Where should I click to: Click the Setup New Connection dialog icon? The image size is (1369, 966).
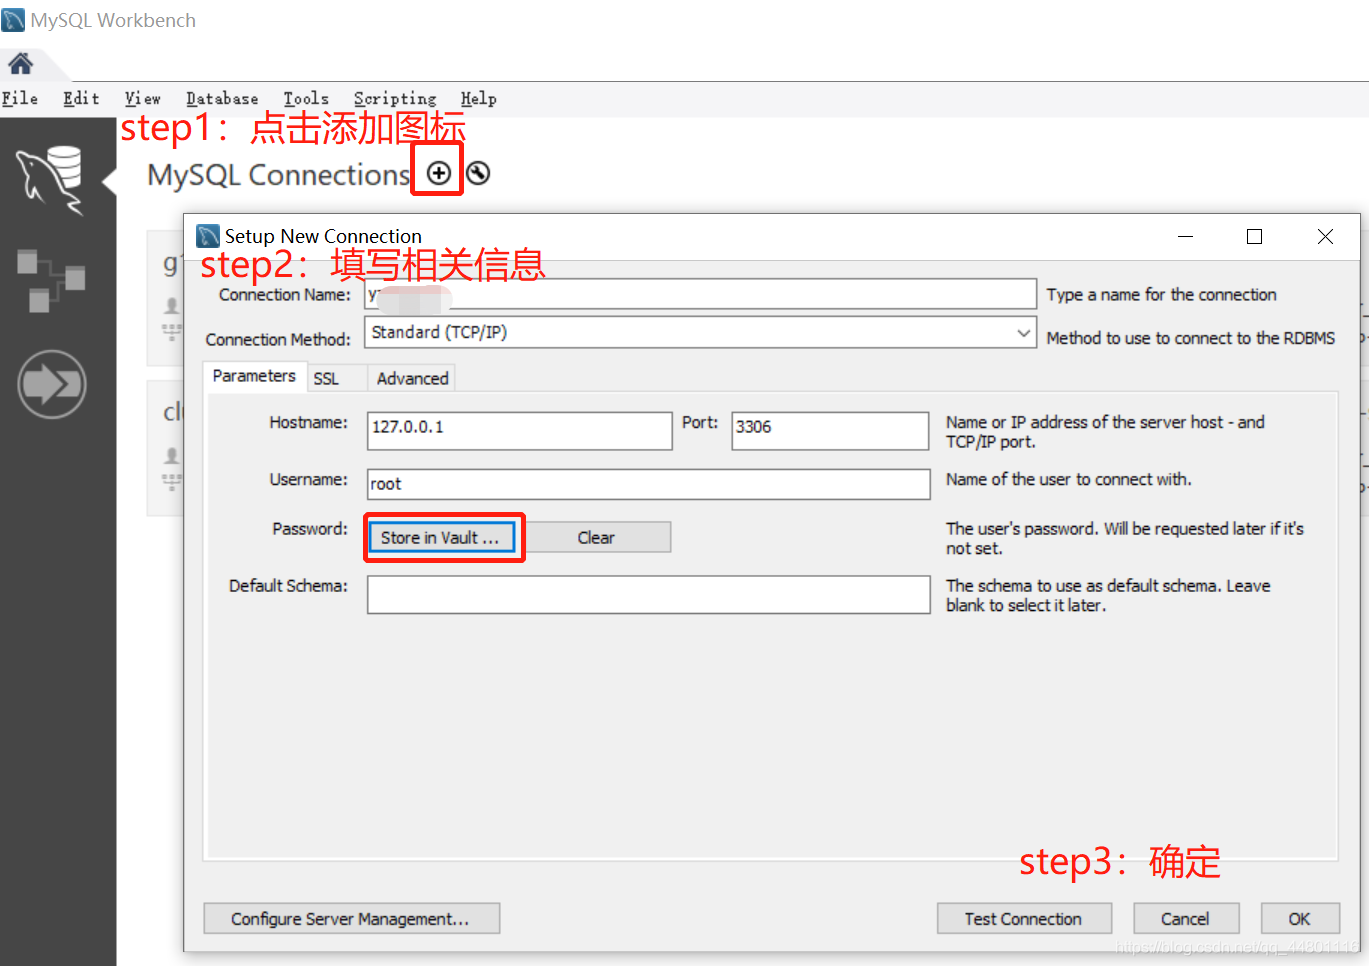coord(208,236)
